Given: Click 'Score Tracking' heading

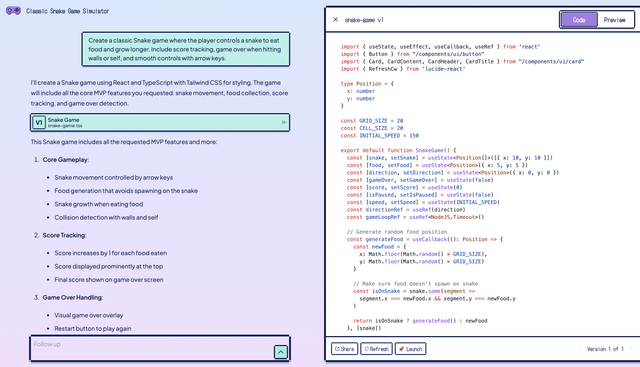Looking at the screenshot, I should pos(64,235).
